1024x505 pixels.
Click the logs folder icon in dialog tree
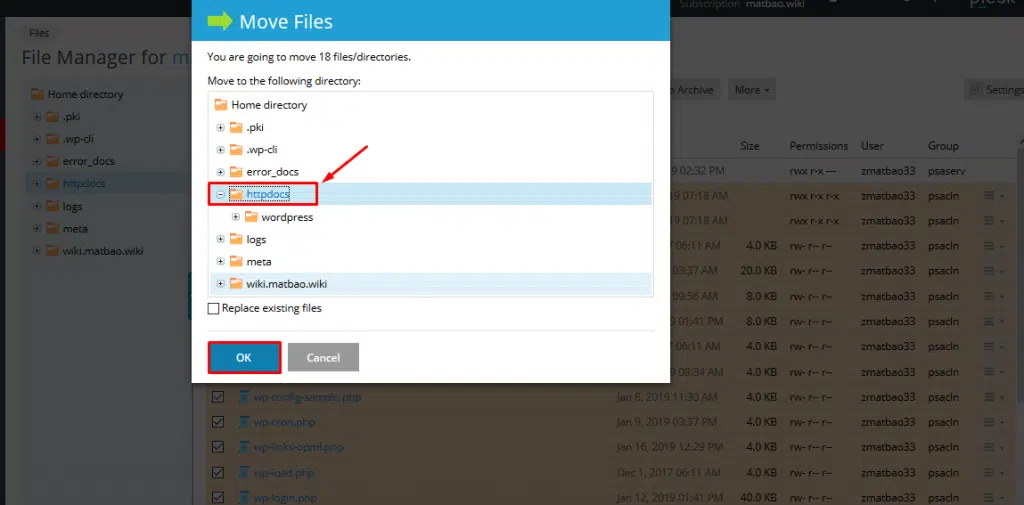point(236,239)
